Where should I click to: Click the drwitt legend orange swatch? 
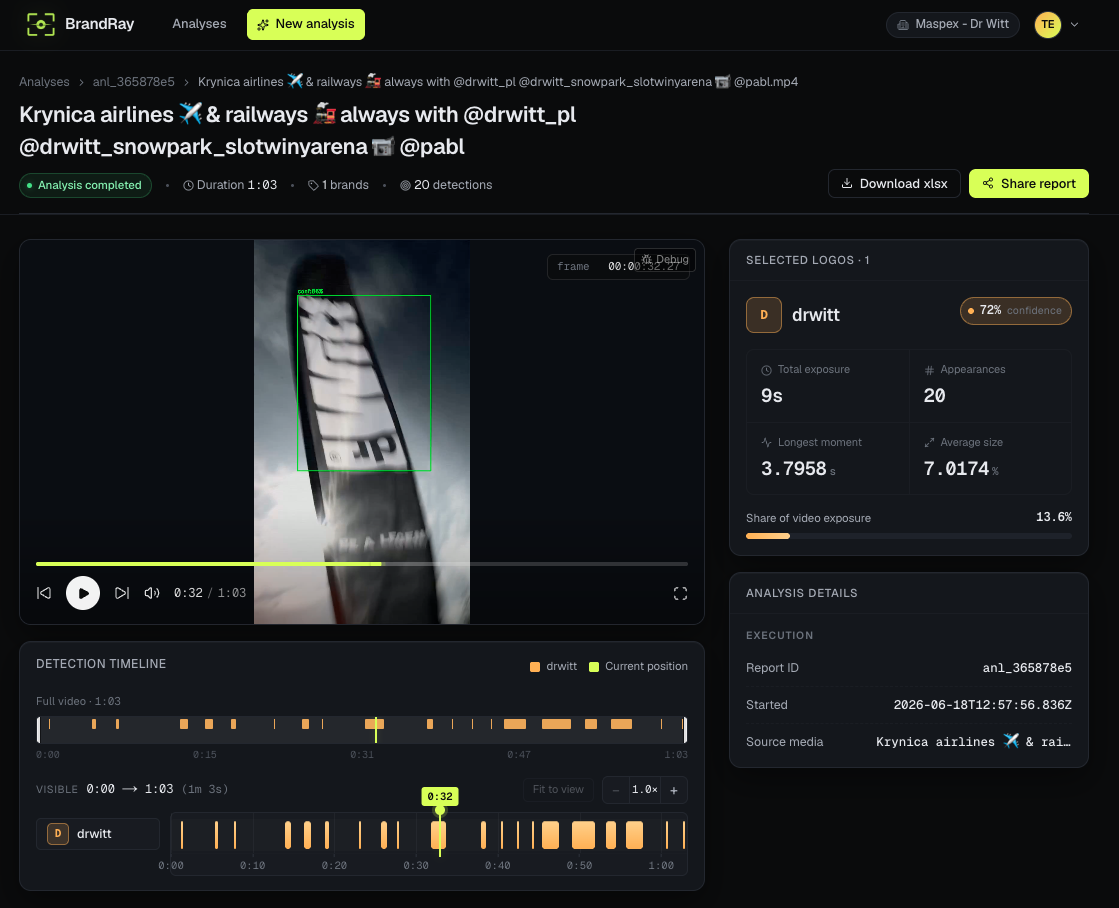(535, 667)
